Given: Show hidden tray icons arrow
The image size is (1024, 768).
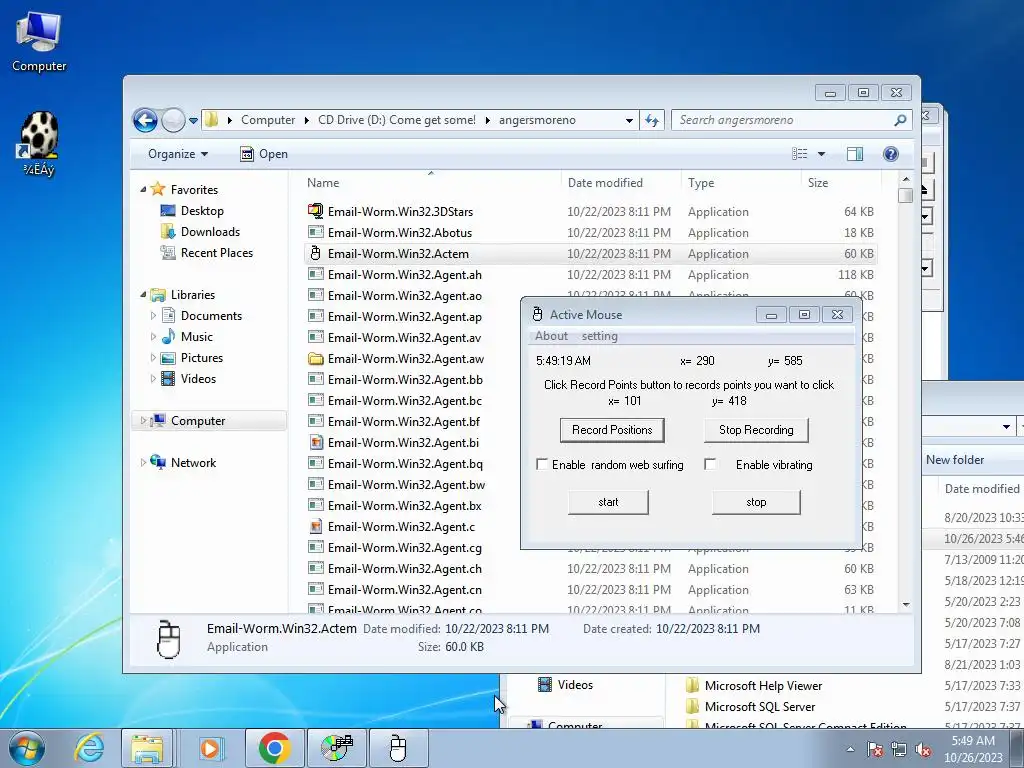Looking at the screenshot, I should [850, 750].
